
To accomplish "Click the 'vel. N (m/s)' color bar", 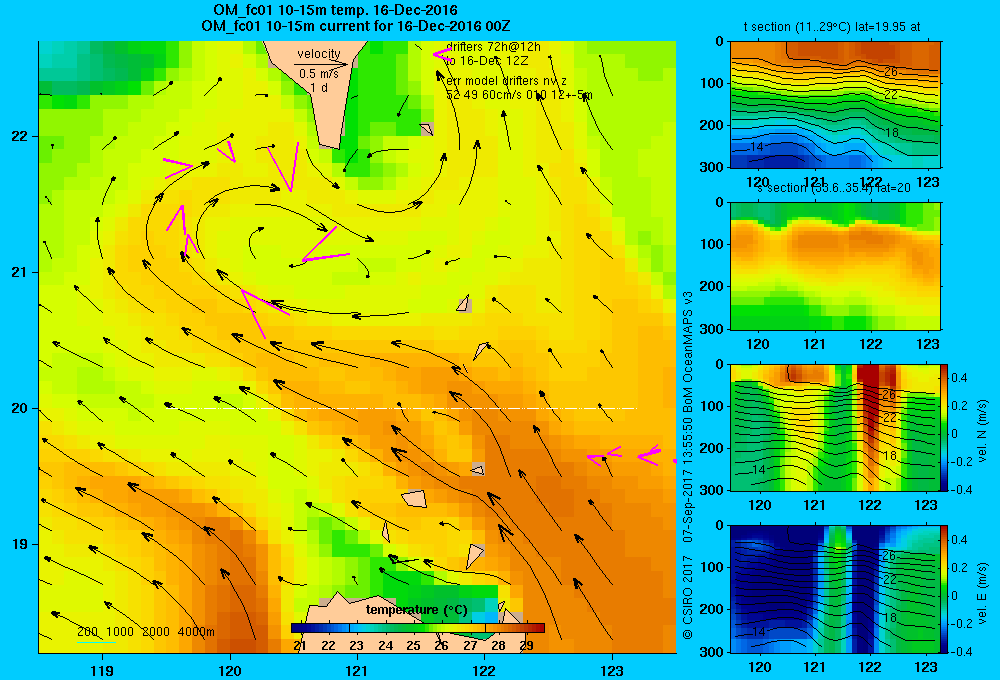I will click(945, 427).
